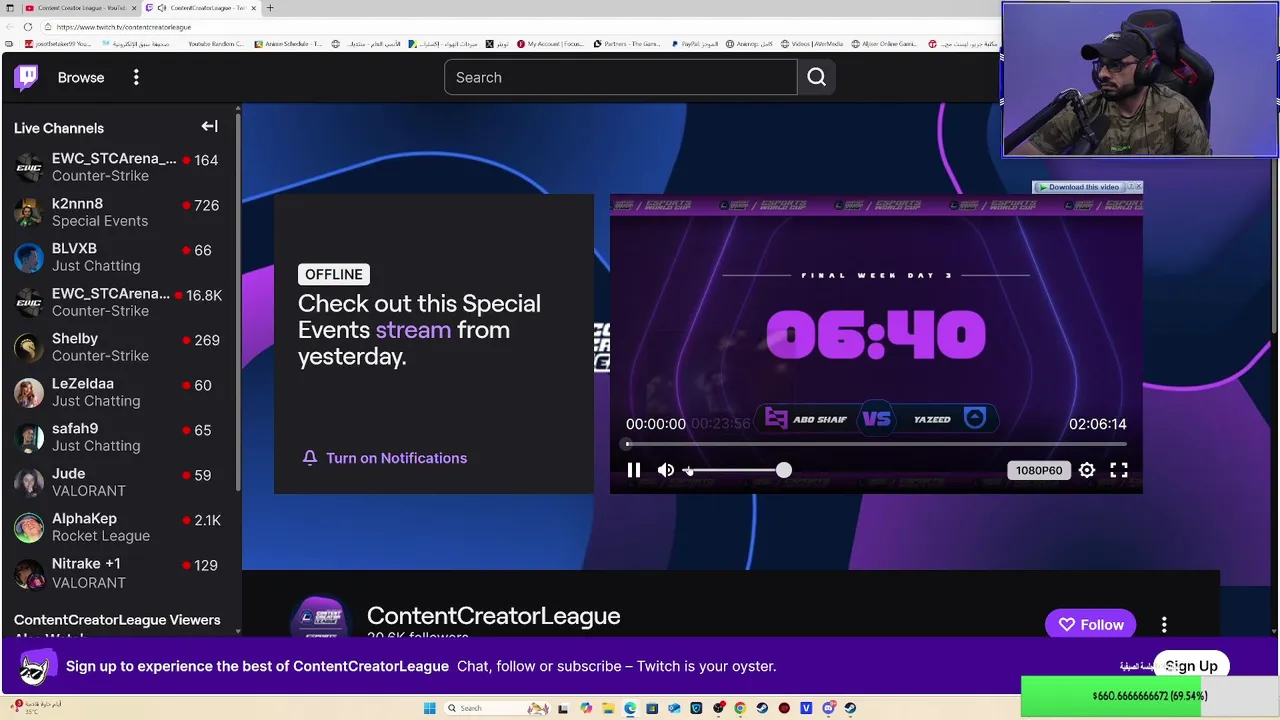Click the purple 'stream' link

tap(413, 330)
